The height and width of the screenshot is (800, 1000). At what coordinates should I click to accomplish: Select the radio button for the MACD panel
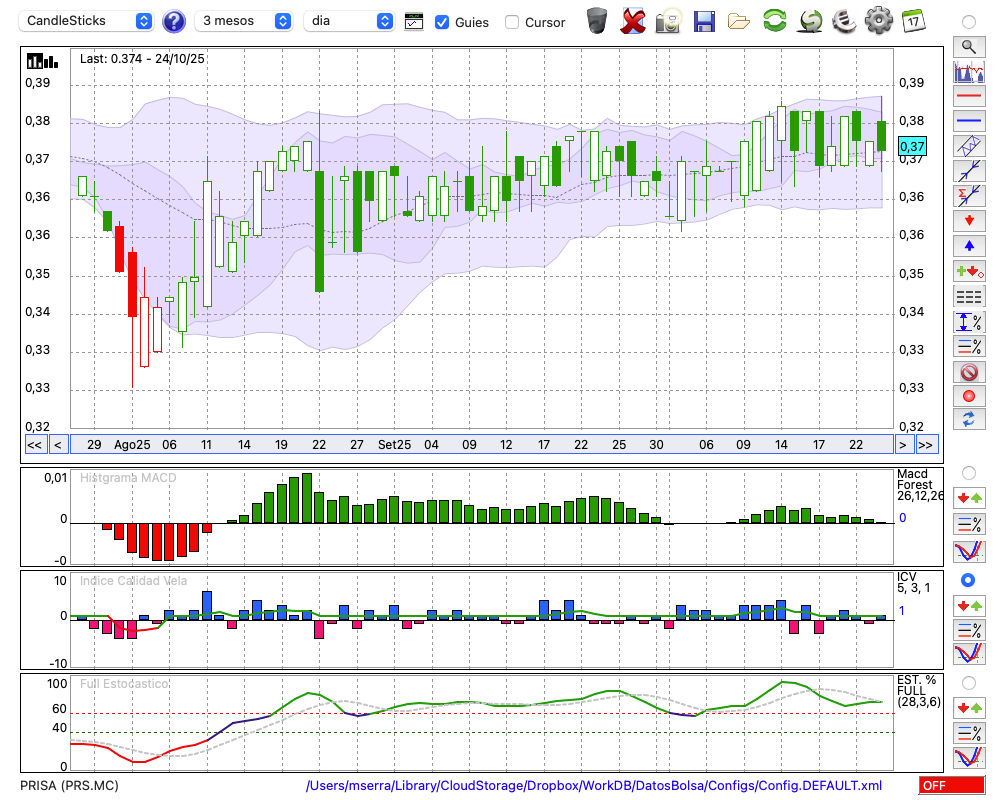click(969, 473)
